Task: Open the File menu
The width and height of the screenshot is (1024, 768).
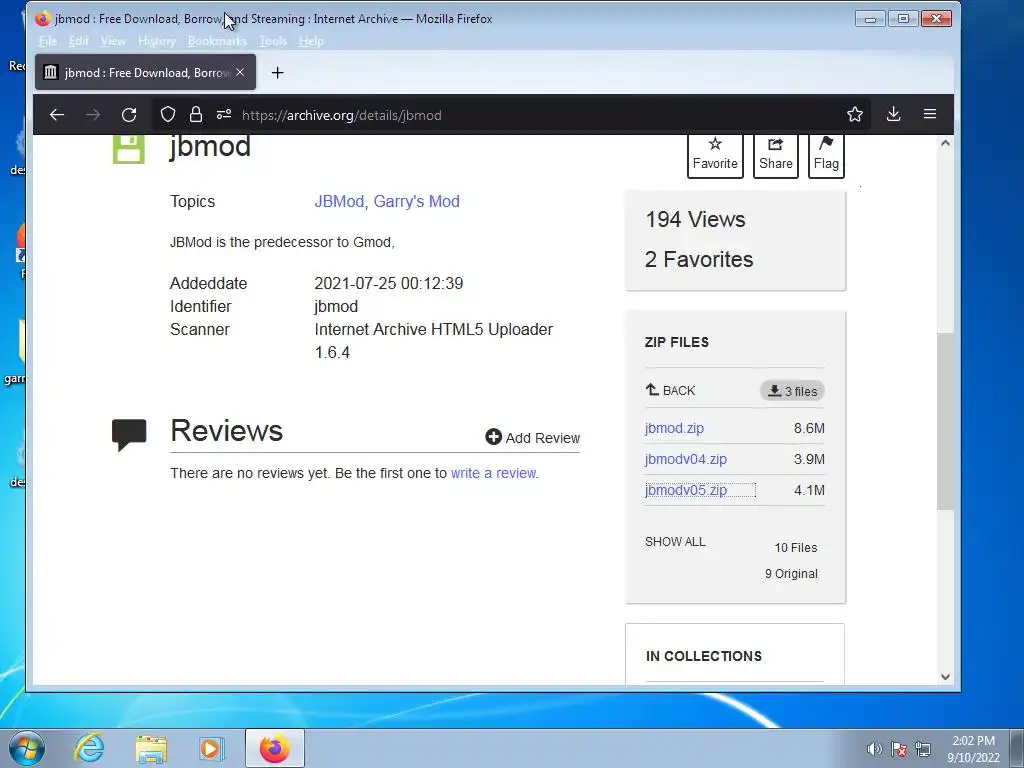Action: click(x=48, y=41)
